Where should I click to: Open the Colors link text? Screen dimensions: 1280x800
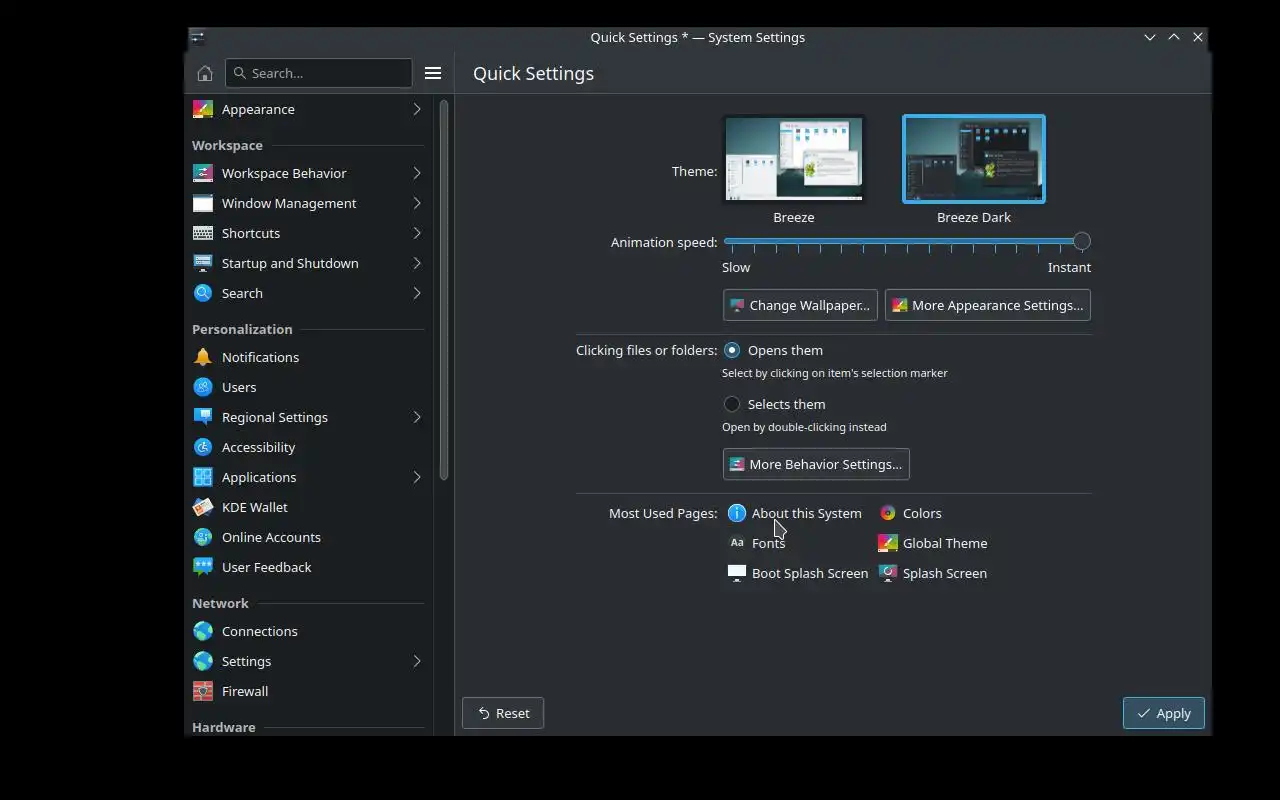tap(922, 513)
